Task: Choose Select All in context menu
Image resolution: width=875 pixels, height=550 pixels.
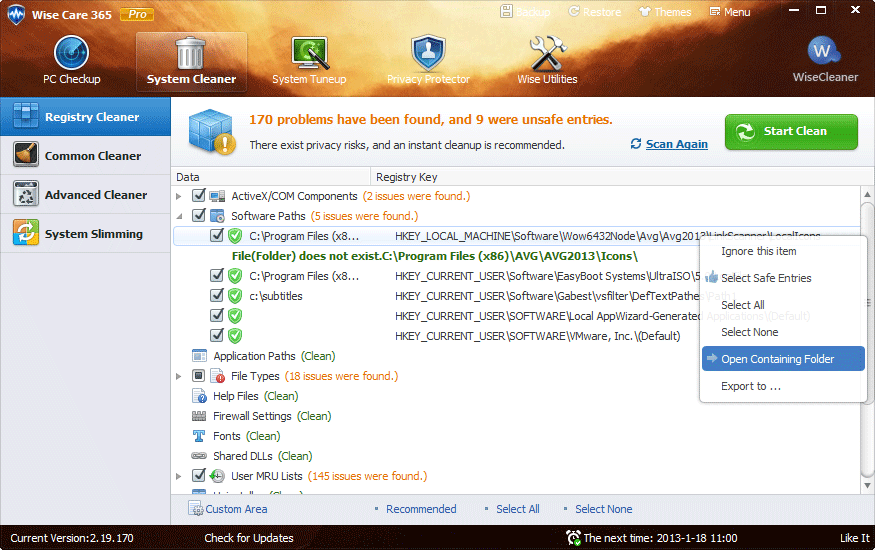Action: 783,305
